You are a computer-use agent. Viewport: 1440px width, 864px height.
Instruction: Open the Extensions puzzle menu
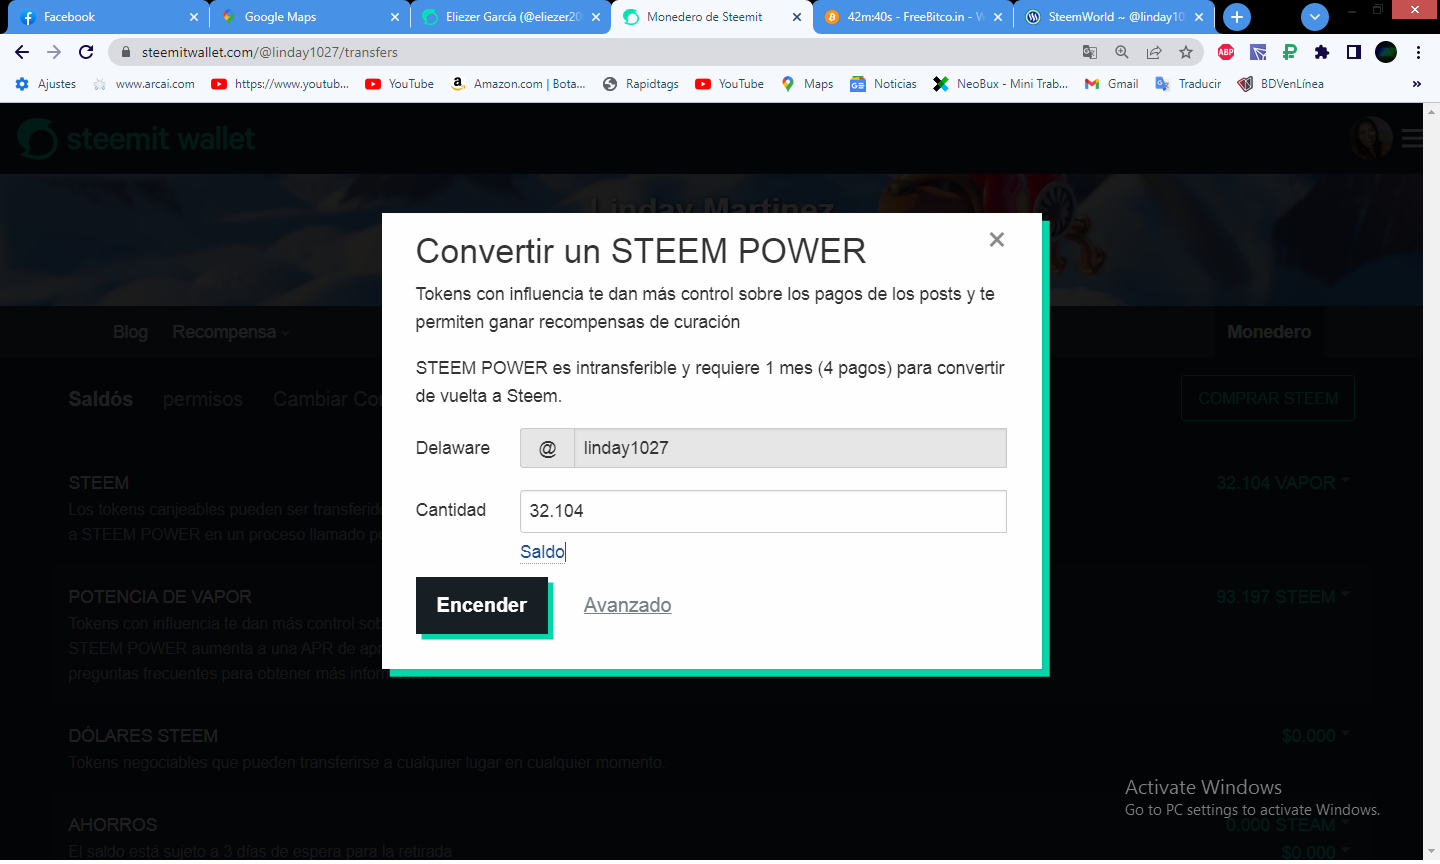point(1322,52)
